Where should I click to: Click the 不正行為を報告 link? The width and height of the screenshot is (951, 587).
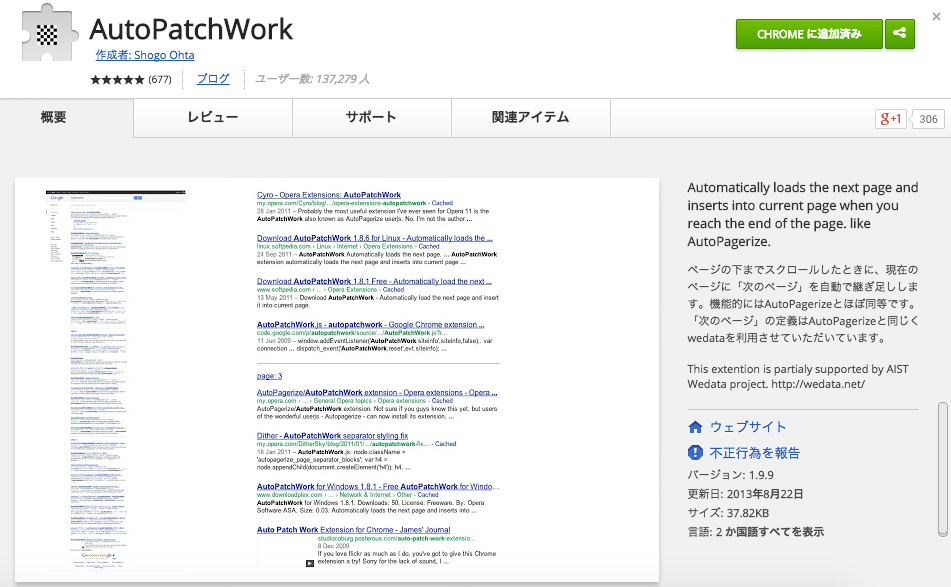(755, 453)
